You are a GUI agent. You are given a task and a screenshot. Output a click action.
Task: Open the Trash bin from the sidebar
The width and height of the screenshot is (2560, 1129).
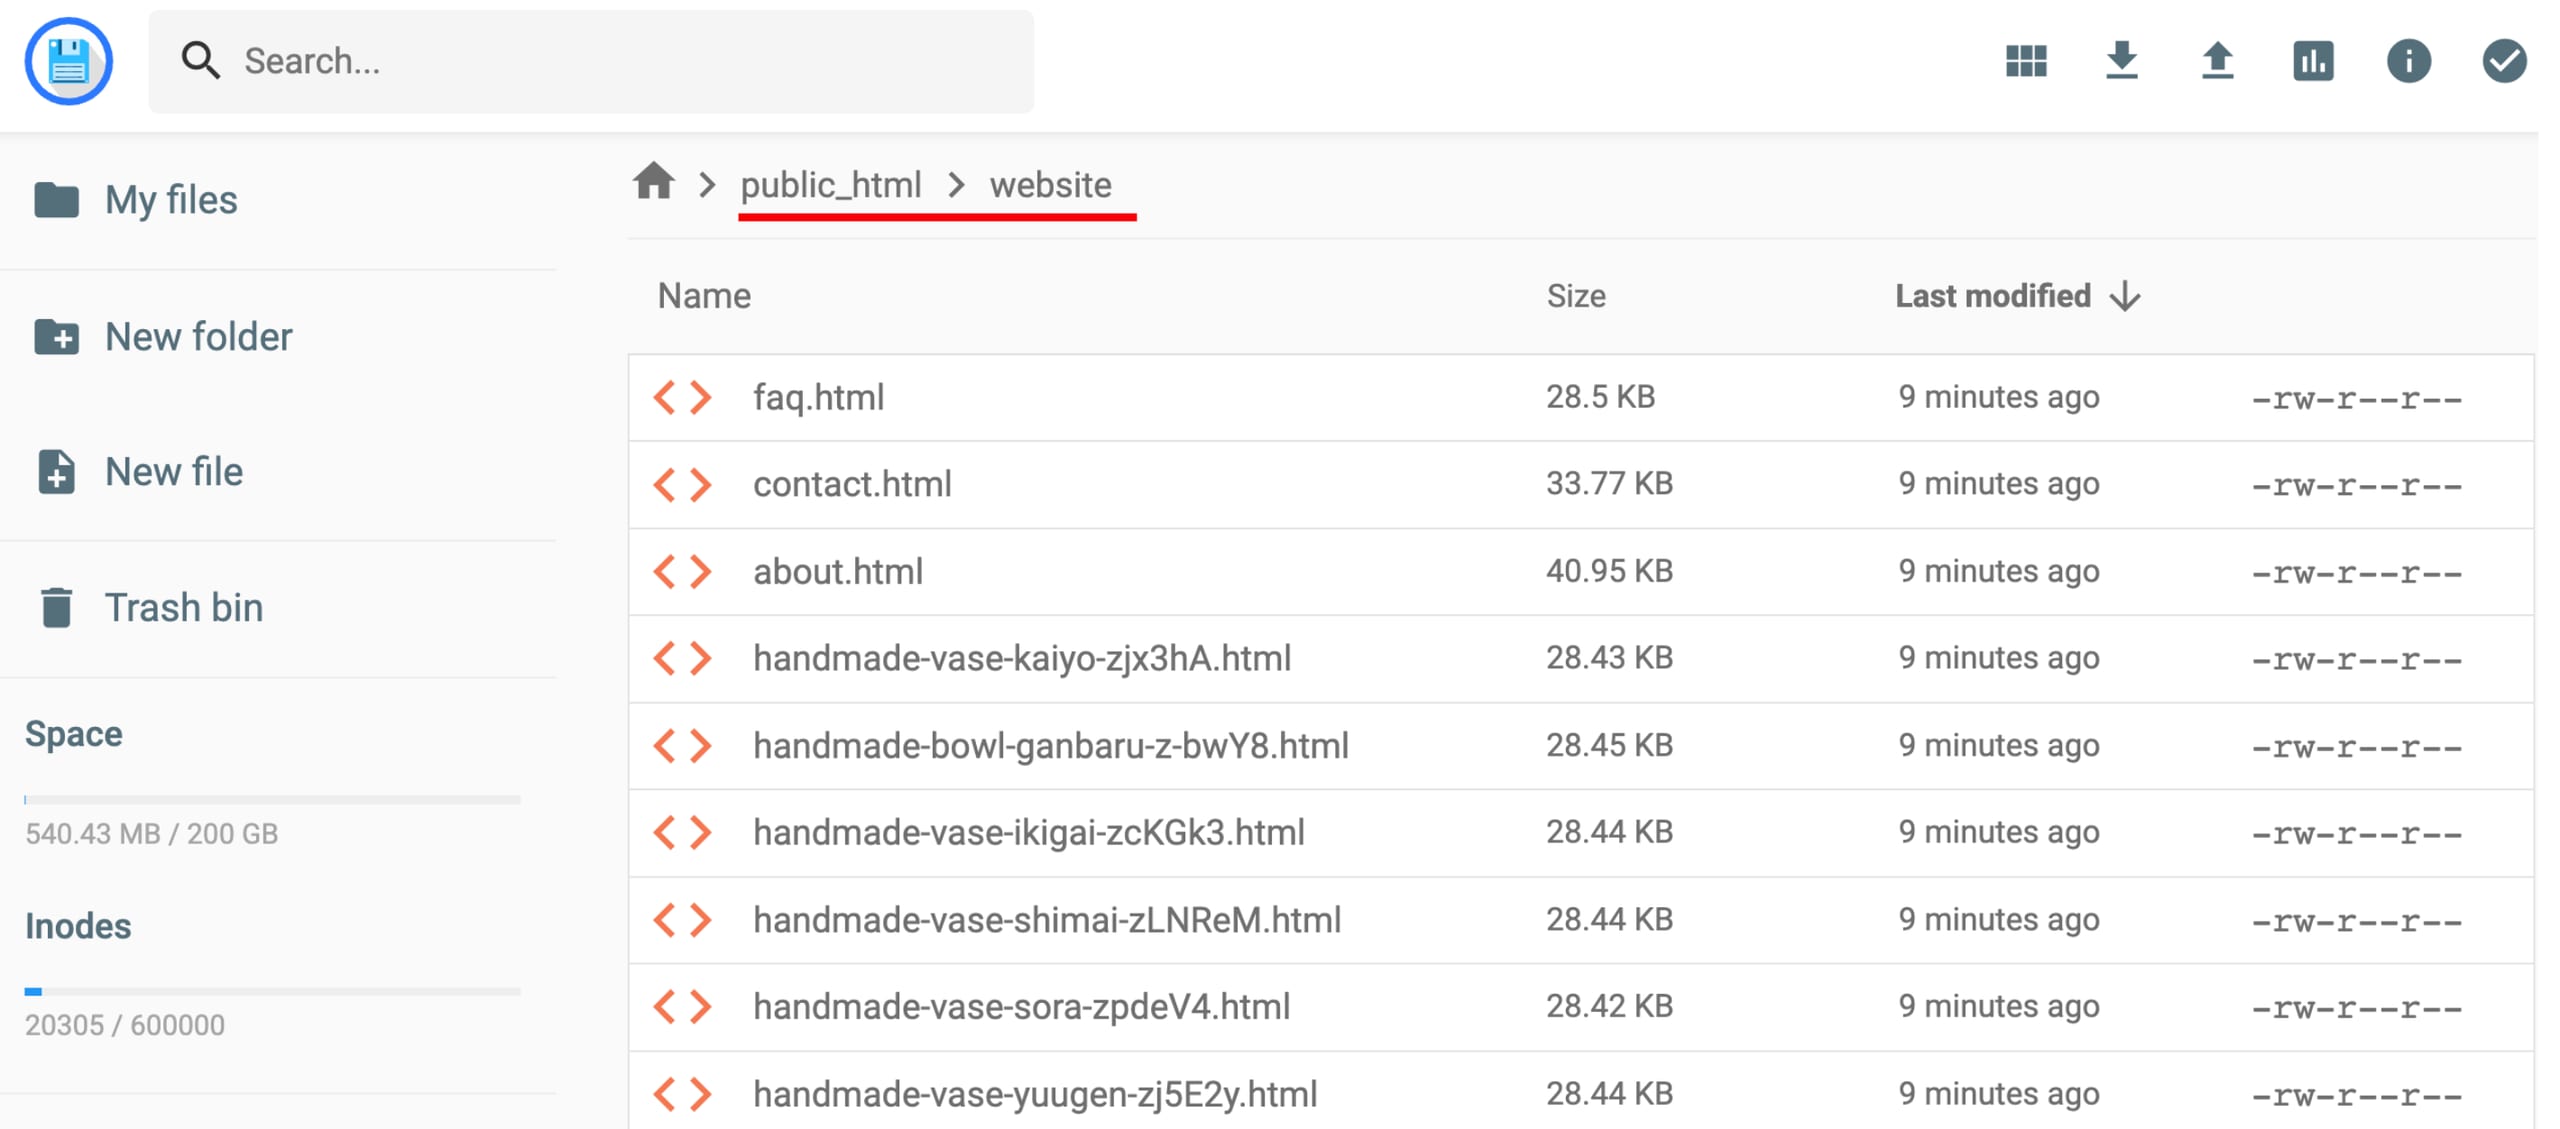184,607
